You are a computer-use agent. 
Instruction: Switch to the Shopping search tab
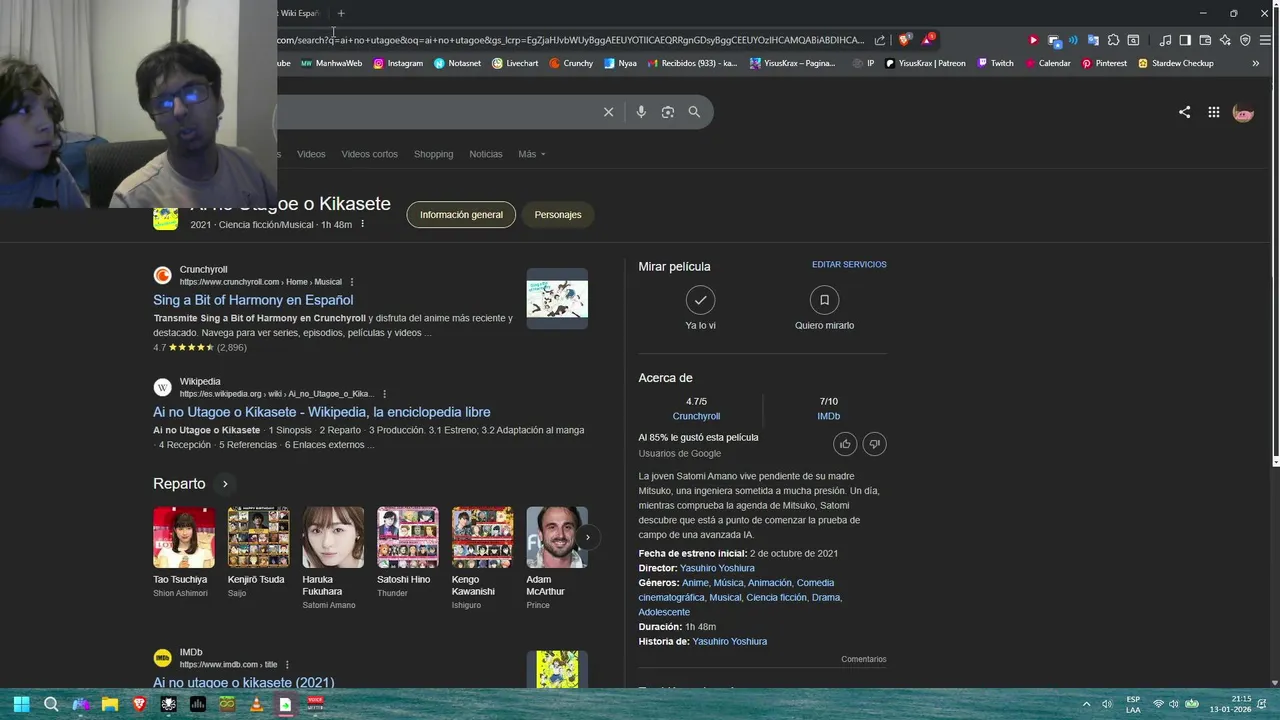(x=433, y=154)
